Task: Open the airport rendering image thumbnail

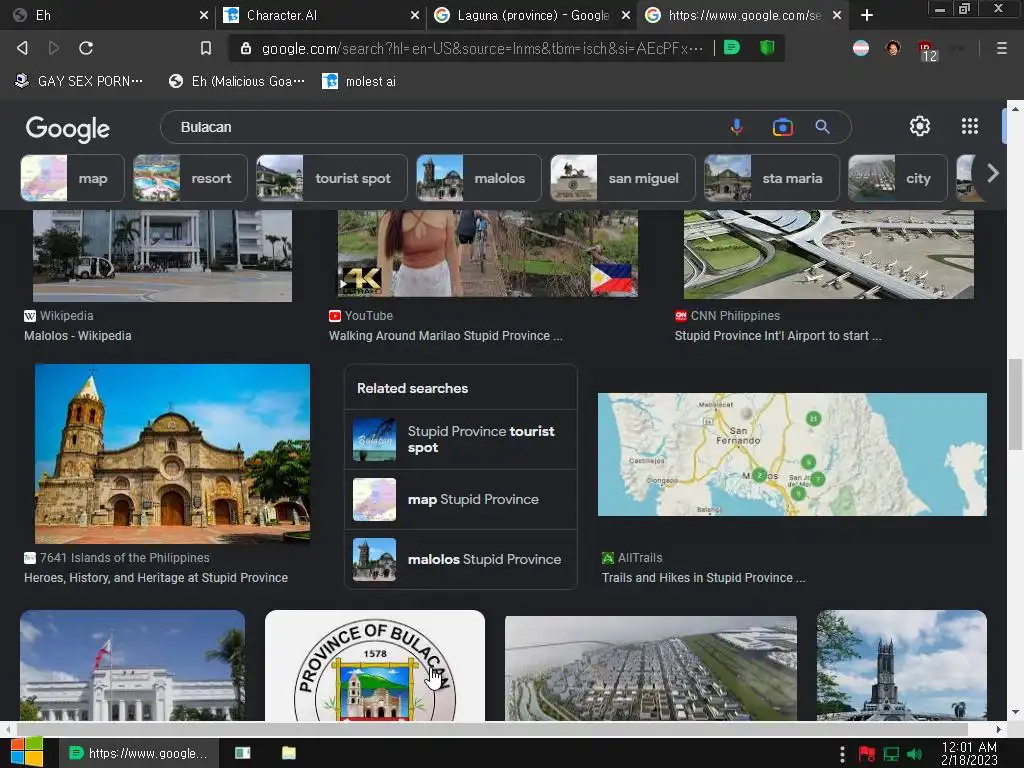Action: (829, 254)
